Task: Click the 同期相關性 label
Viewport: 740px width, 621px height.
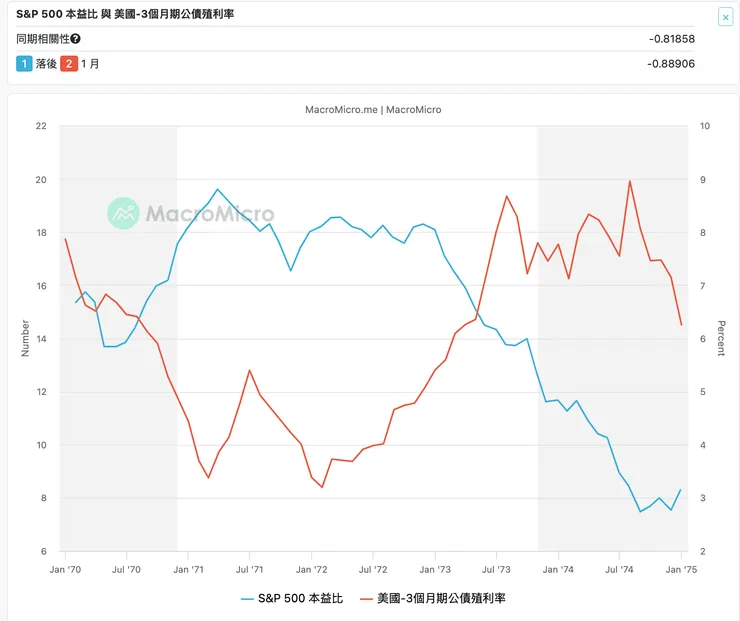Action: pyautogui.click(x=43, y=39)
